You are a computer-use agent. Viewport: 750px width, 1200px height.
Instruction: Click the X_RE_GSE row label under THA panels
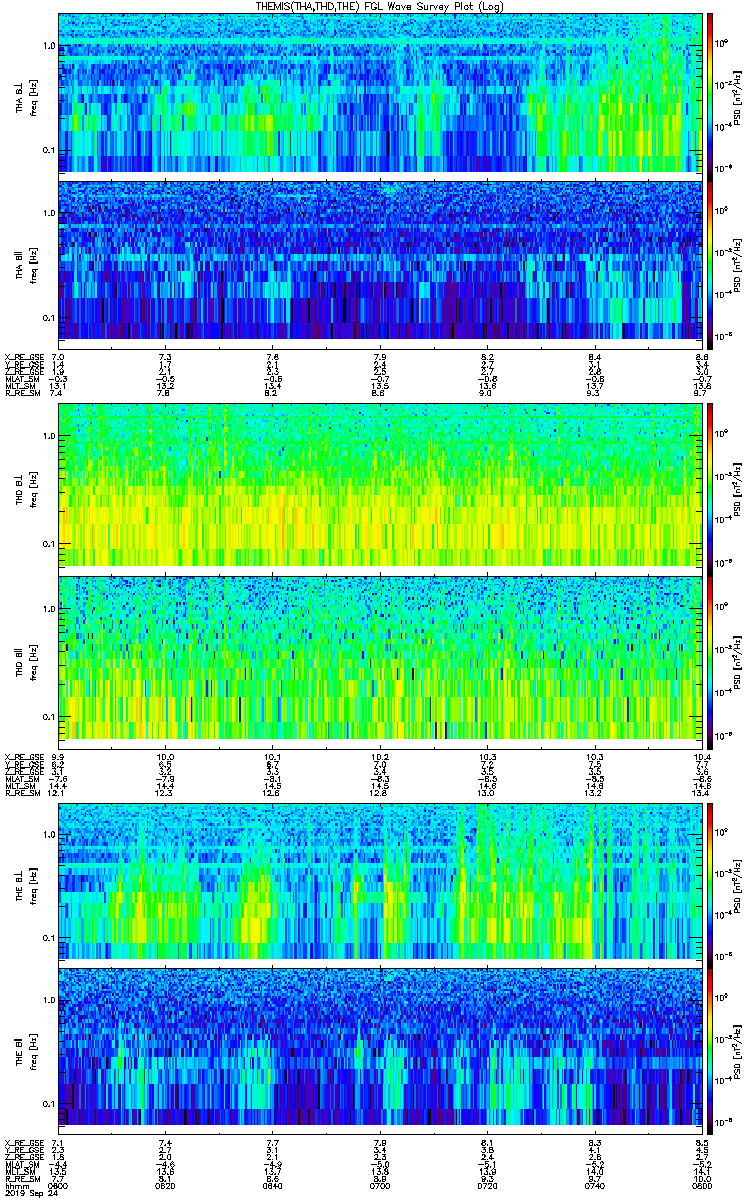[23, 357]
